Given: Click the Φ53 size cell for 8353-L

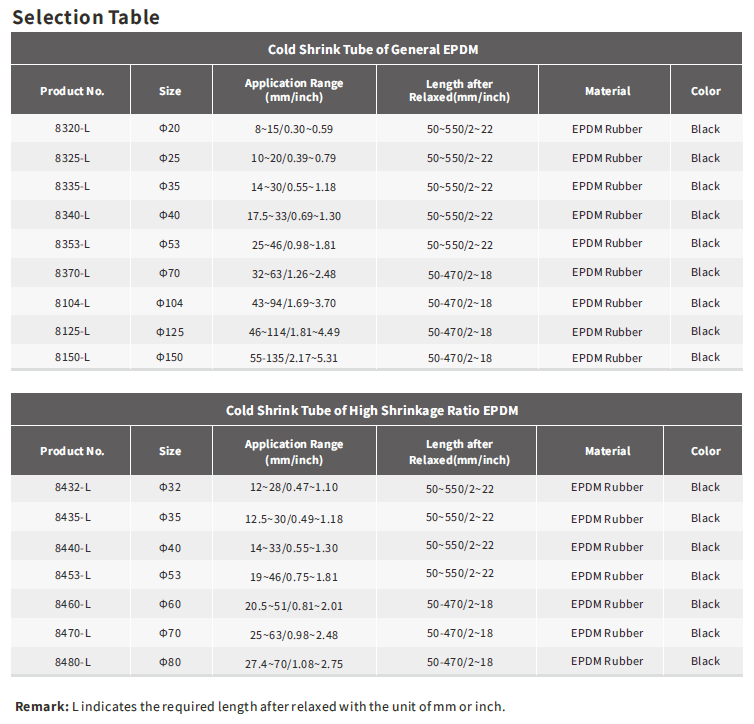Looking at the screenshot, I should tap(170, 244).
